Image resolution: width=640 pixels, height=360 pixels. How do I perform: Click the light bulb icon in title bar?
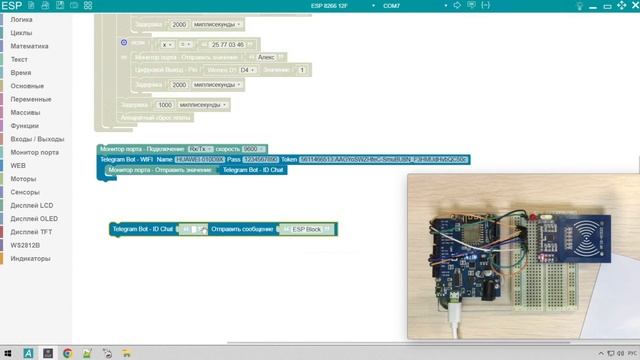[x=579, y=6]
